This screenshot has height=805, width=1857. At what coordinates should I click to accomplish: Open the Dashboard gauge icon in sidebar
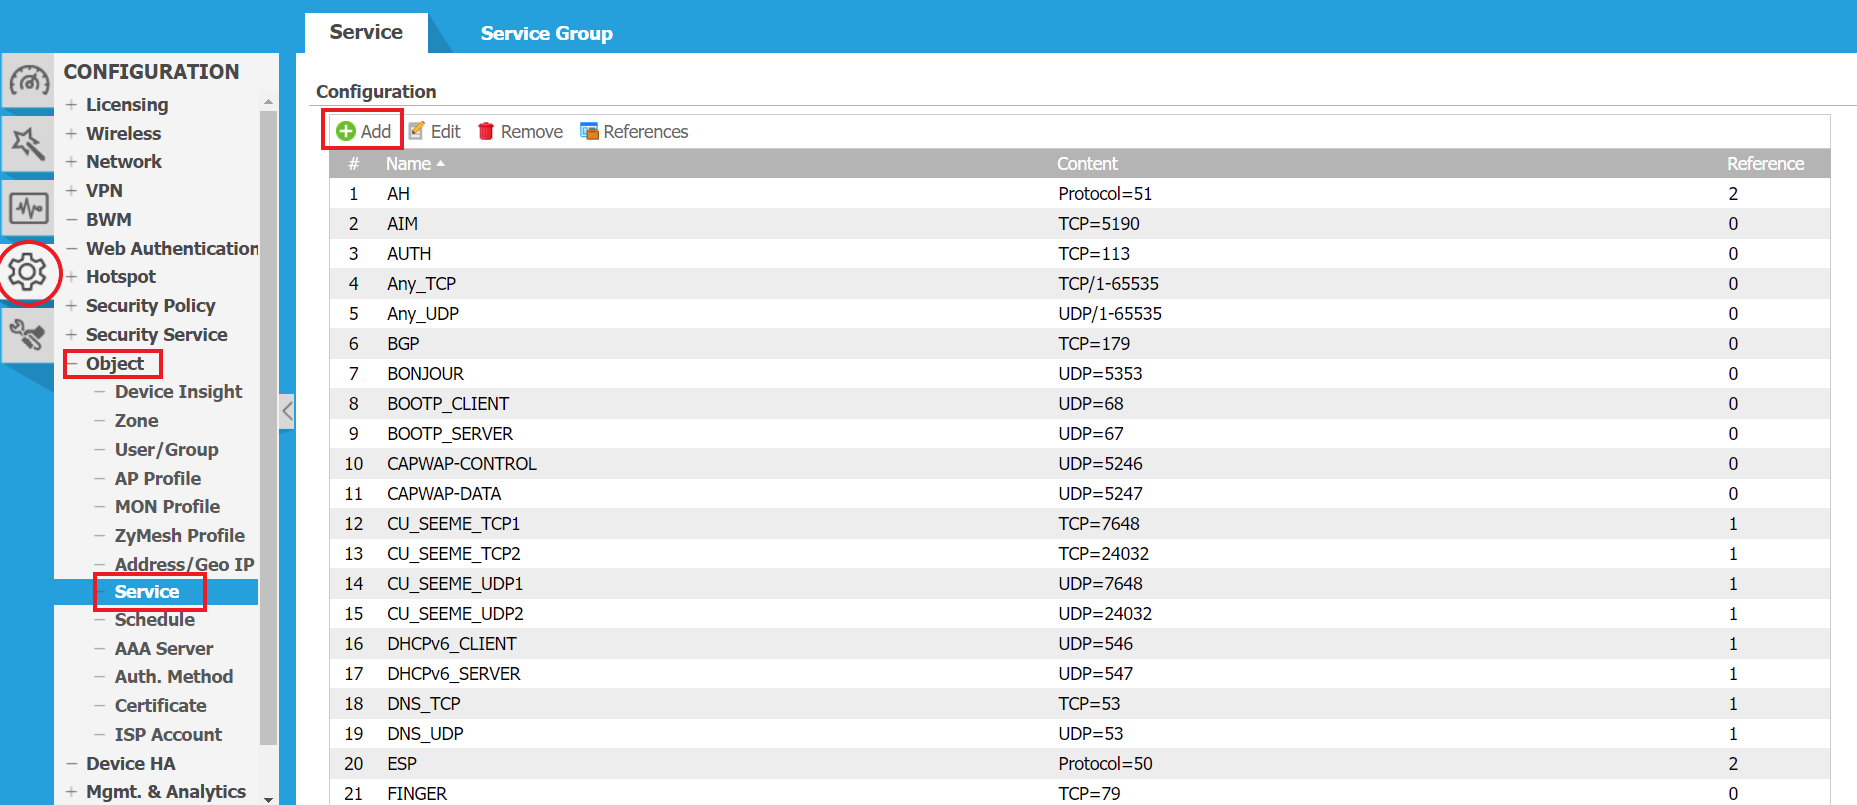coord(28,81)
